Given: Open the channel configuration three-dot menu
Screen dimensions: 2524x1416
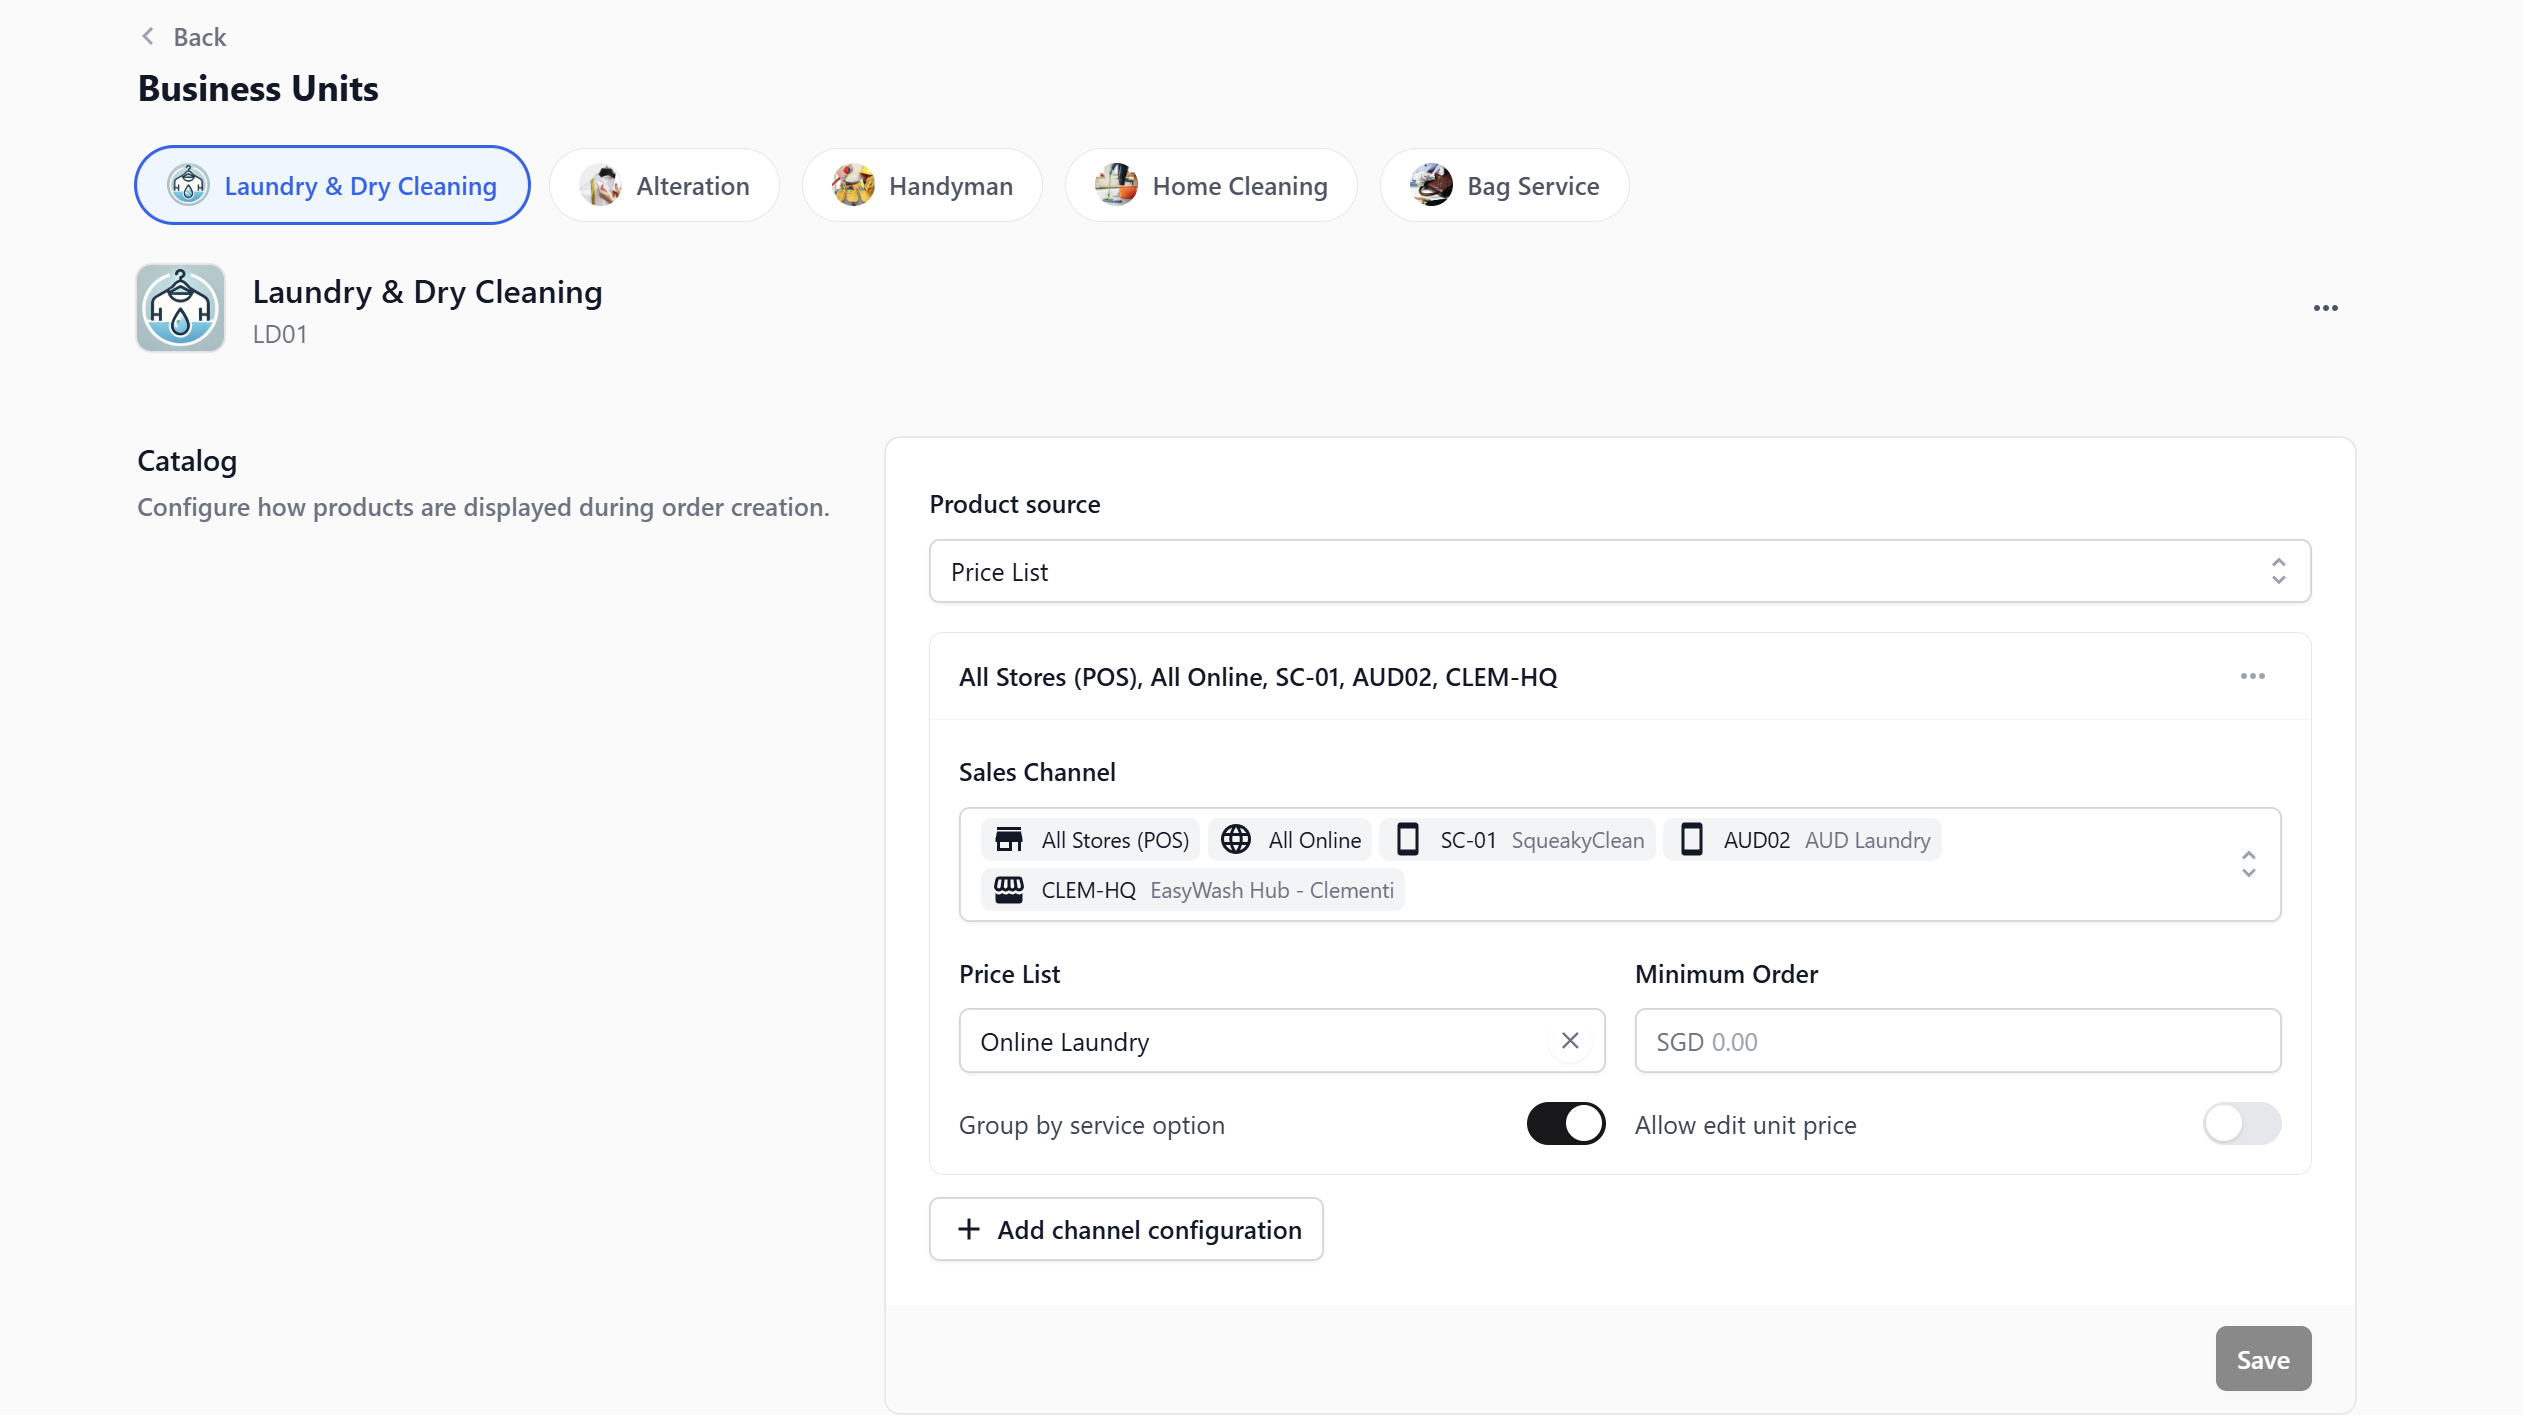Looking at the screenshot, I should pyautogui.click(x=2252, y=677).
